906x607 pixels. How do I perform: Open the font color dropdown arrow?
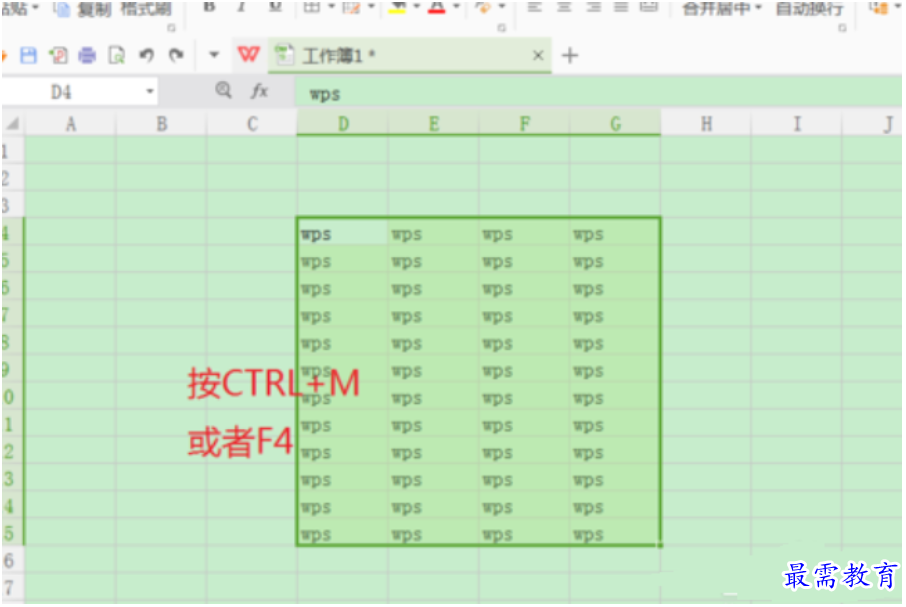(x=456, y=7)
